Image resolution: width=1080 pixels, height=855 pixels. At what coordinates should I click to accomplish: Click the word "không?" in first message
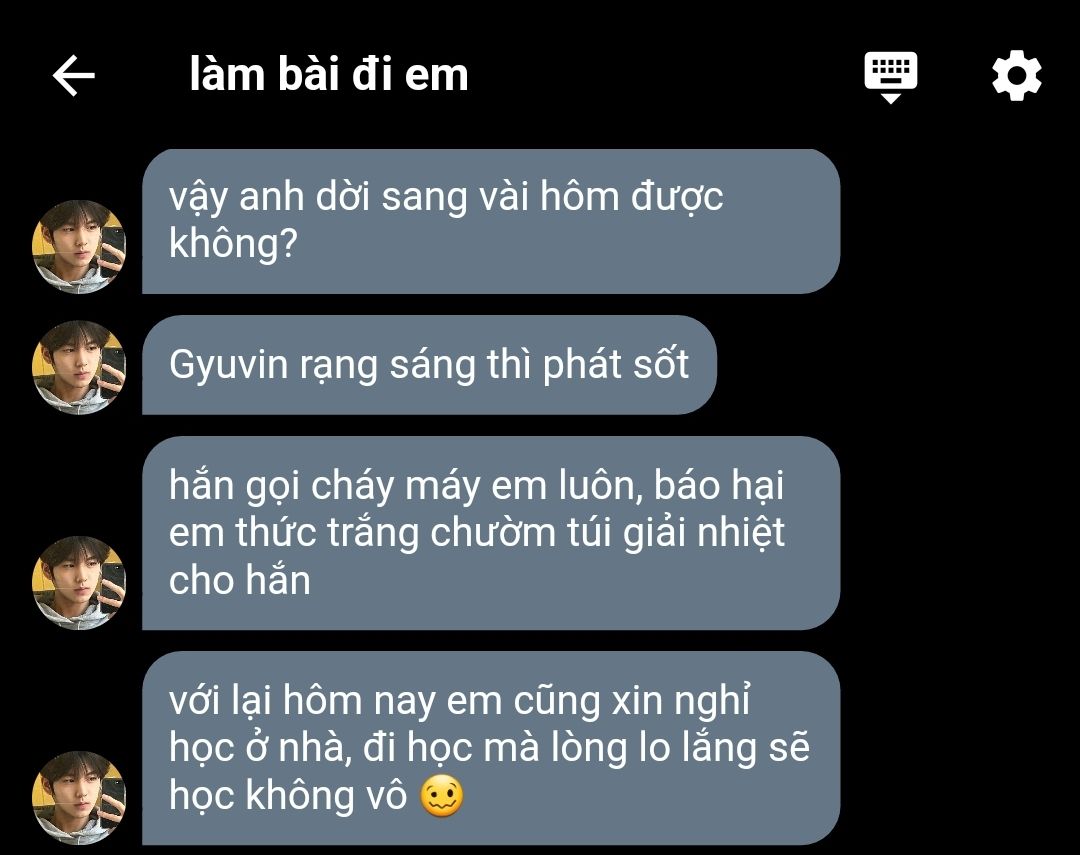[233, 244]
